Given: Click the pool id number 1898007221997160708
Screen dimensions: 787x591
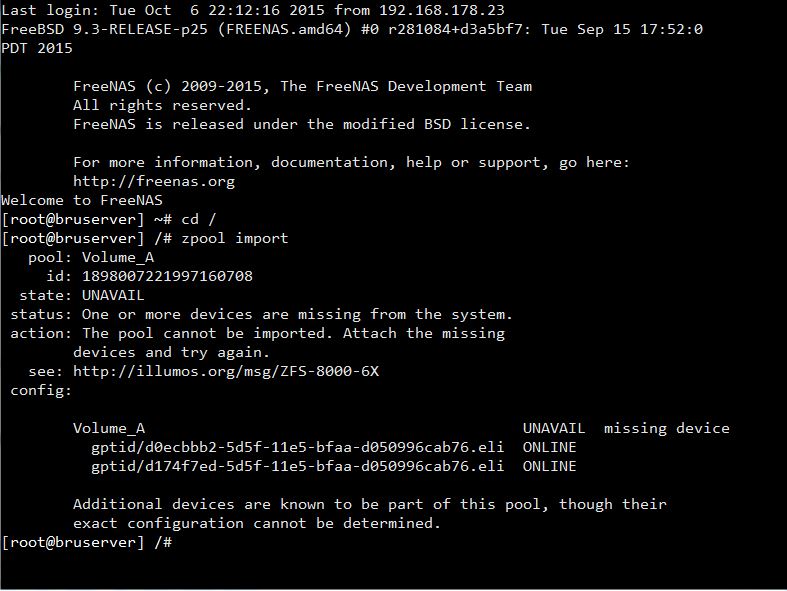Looking at the screenshot, I should (x=167, y=276).
